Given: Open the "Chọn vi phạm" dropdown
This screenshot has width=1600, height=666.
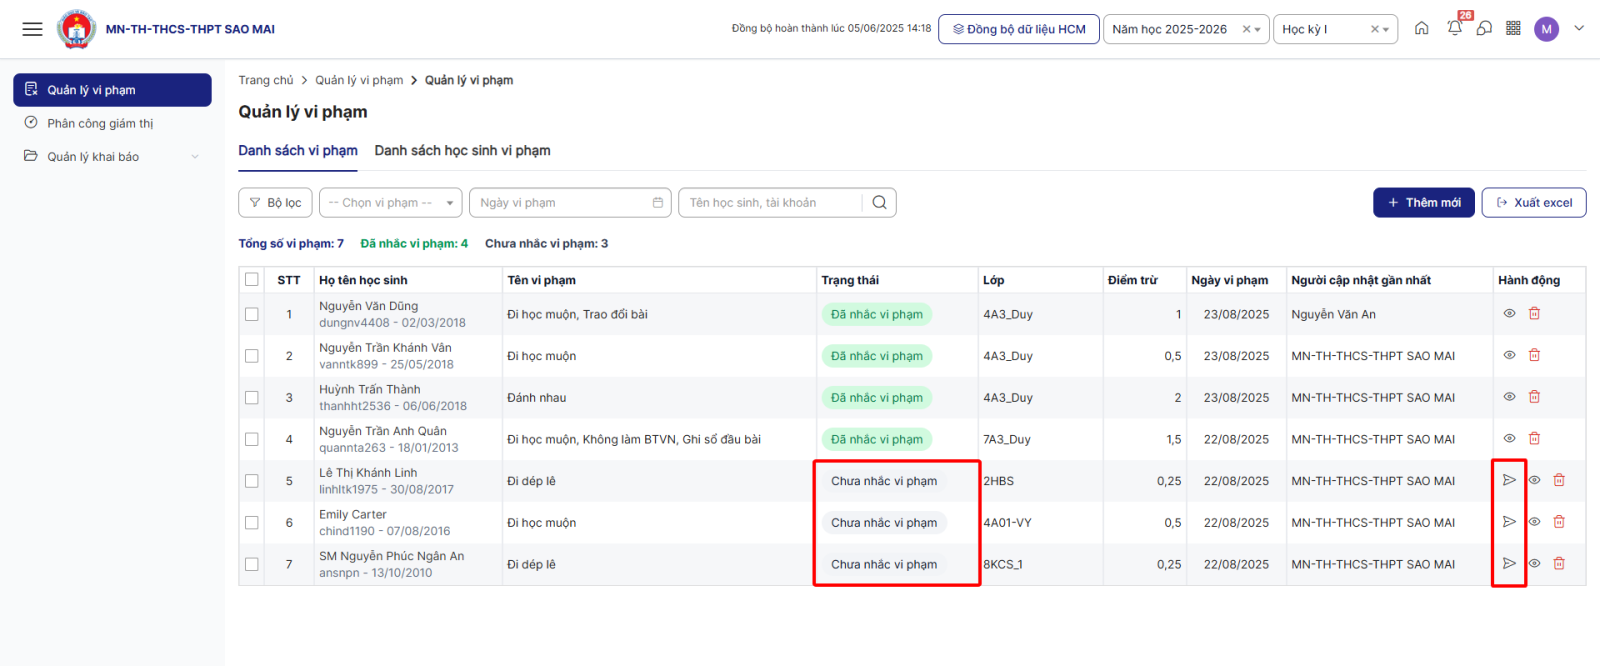Looking at the screenshot, I should tap(390, 203).
